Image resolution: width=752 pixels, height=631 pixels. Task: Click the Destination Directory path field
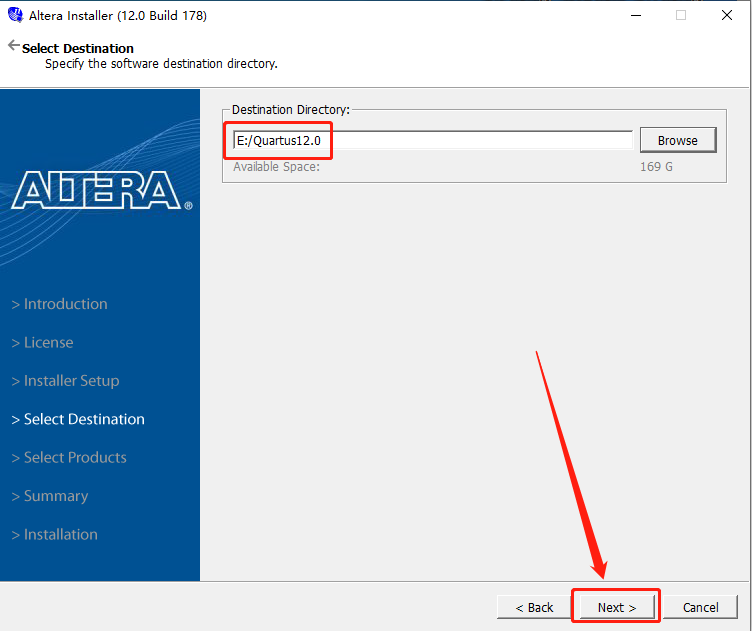[433, 140]
